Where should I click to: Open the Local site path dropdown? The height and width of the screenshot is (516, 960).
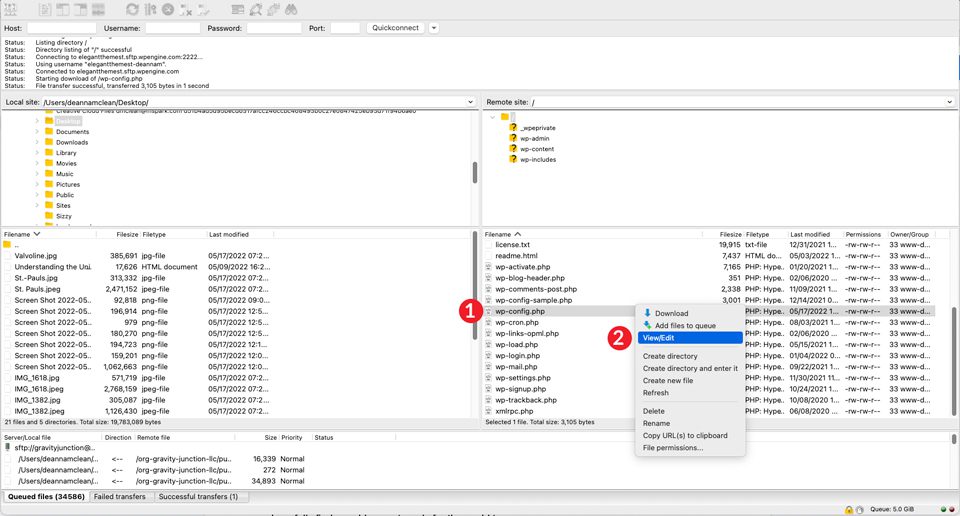470,102
